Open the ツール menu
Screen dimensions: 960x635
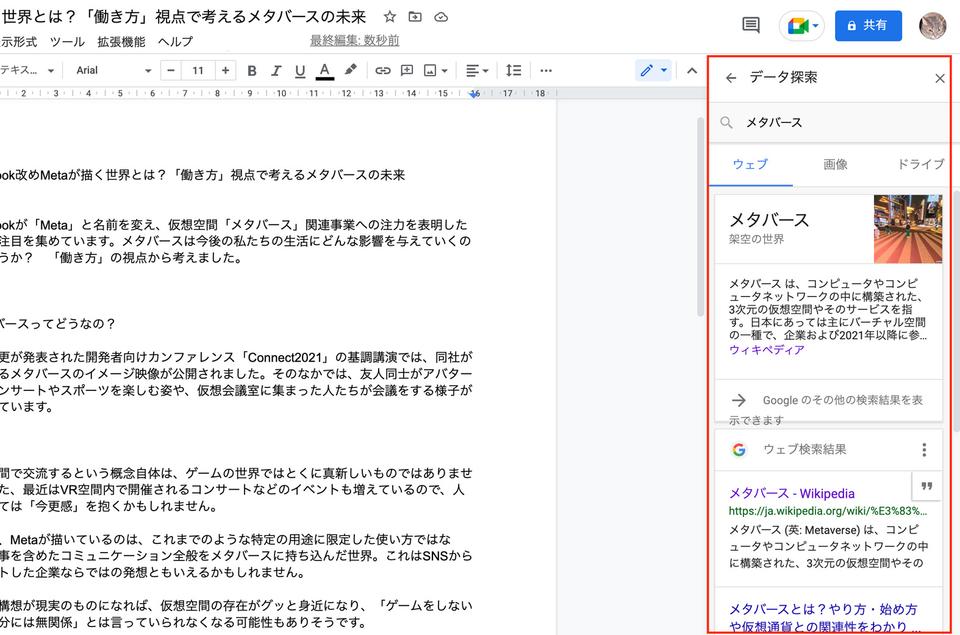pyautogui.click(x=67, y=42)
